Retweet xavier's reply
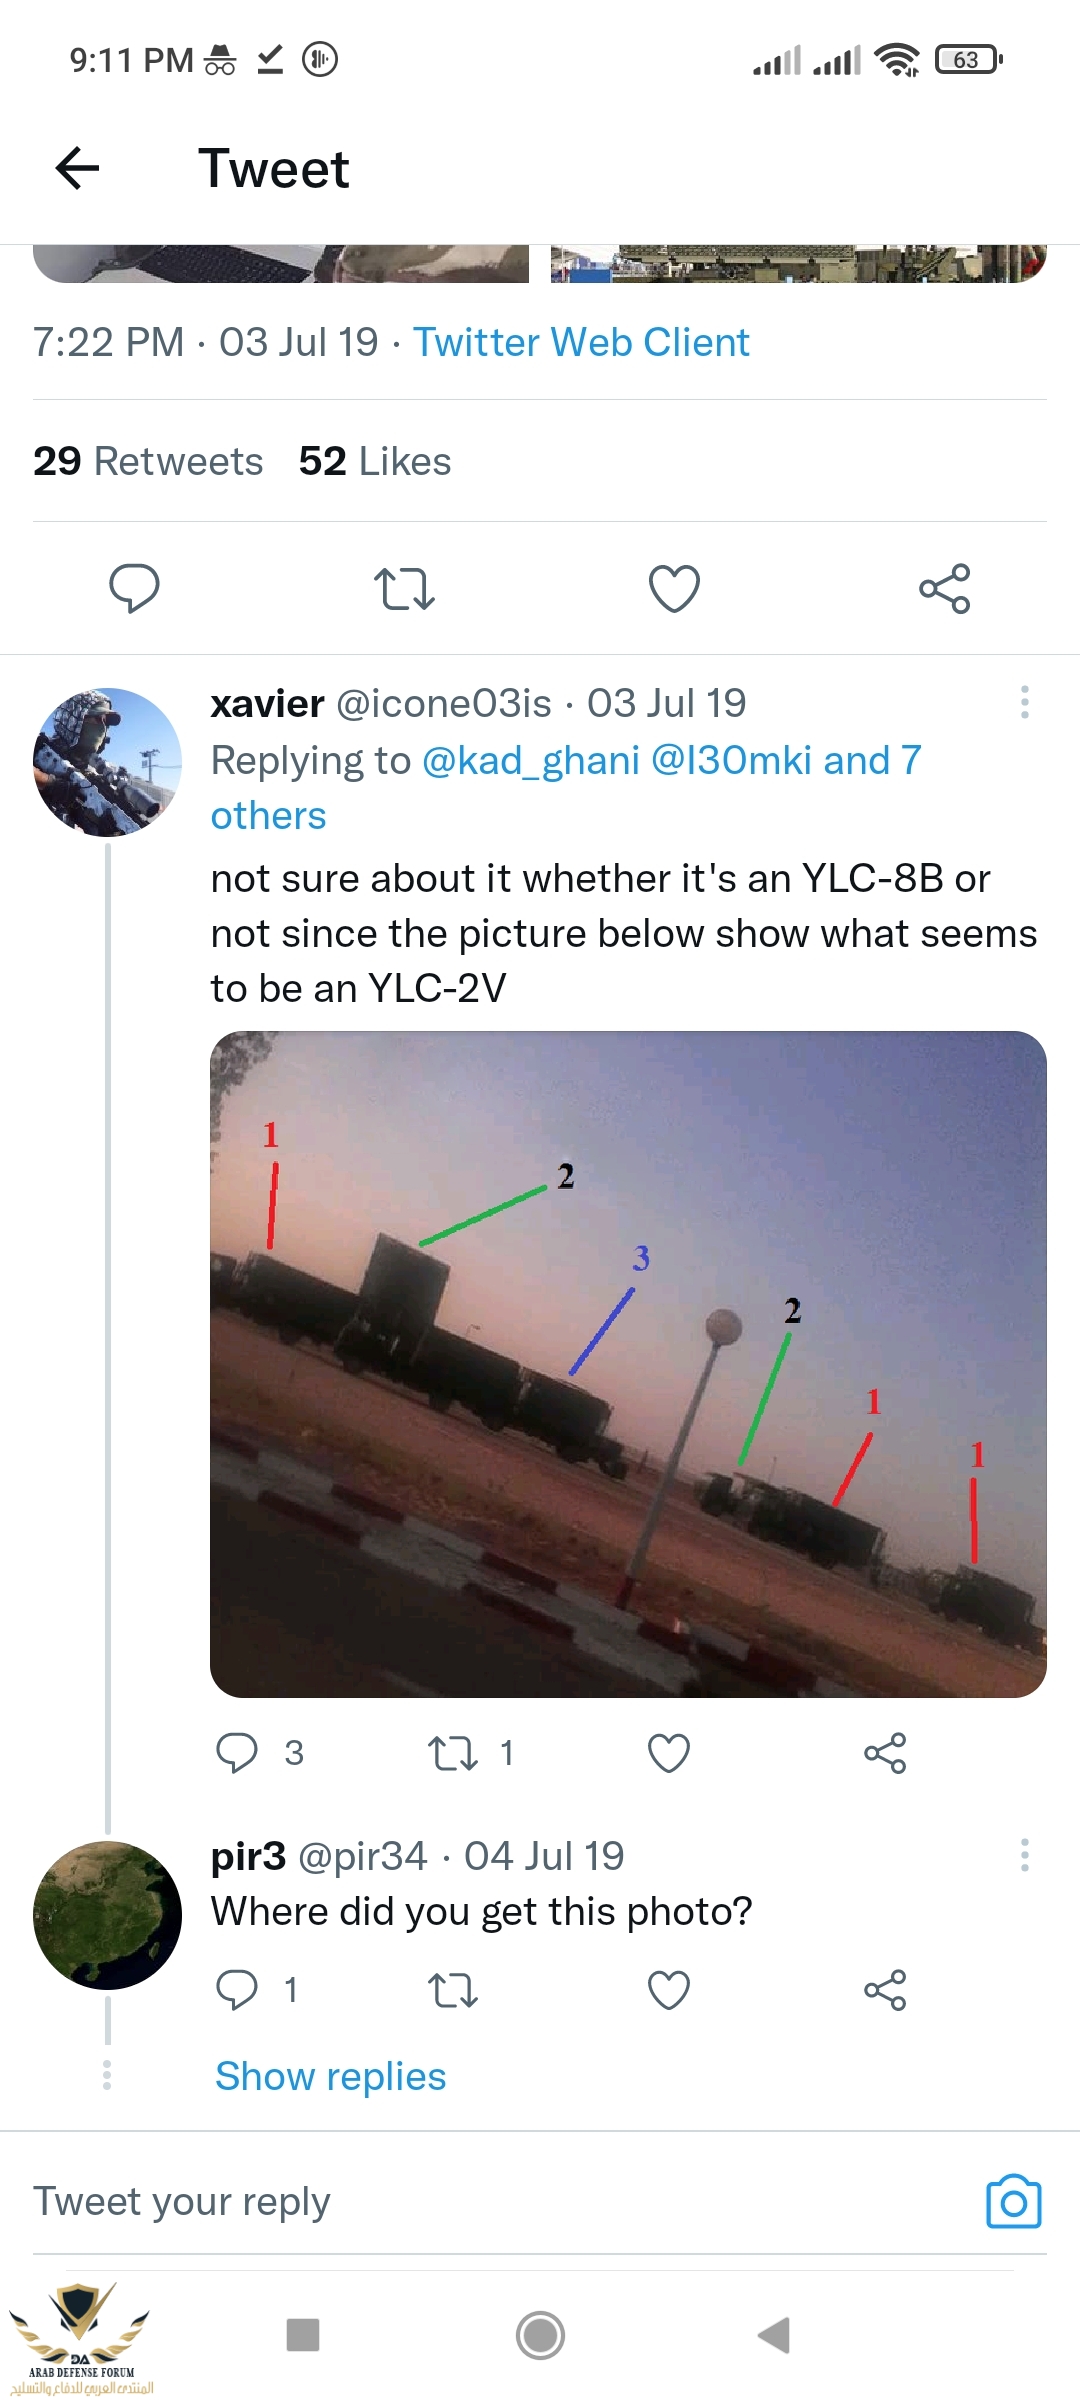This screenshot has height=2400, width=1080. point(453,1753)
